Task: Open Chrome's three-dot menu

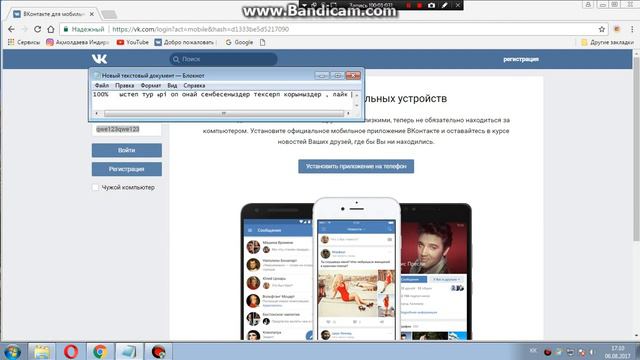Action: click(x=632, y=29)
